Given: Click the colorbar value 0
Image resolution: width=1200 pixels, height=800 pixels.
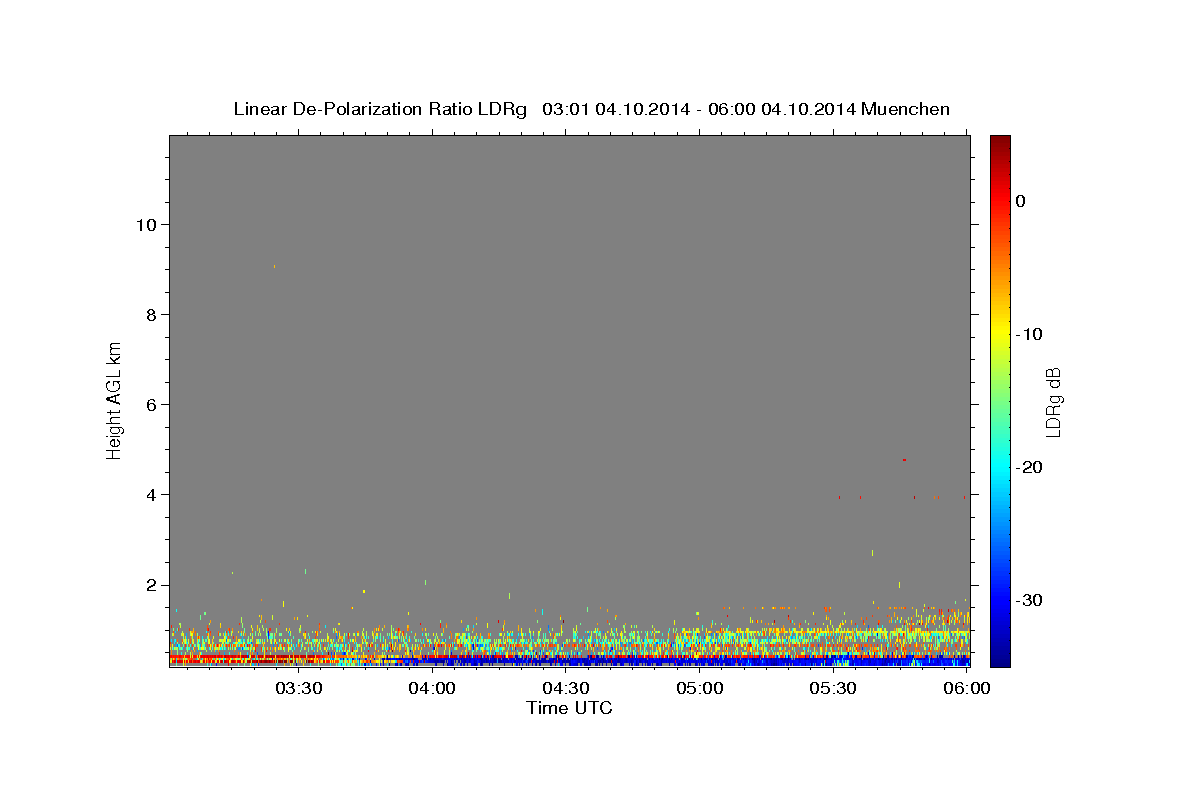Looking at the screenshot, I should tap(1020, 201).
